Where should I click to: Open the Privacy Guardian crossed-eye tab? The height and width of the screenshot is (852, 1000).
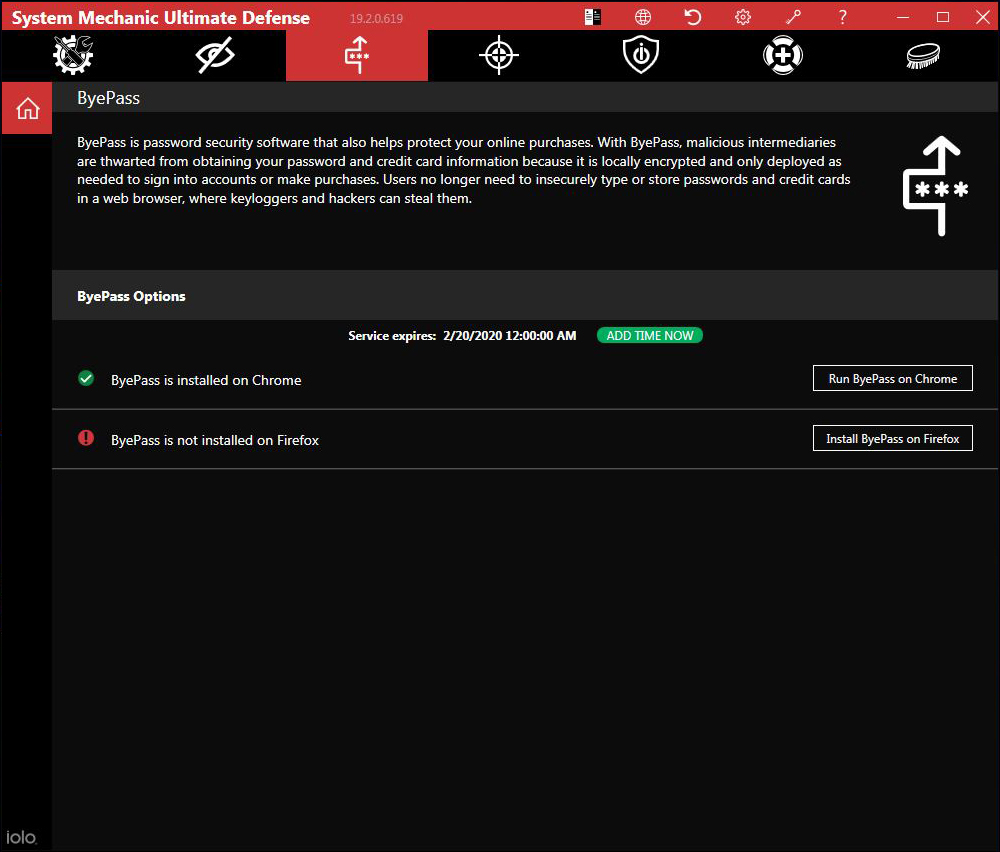tap(215, 55)
